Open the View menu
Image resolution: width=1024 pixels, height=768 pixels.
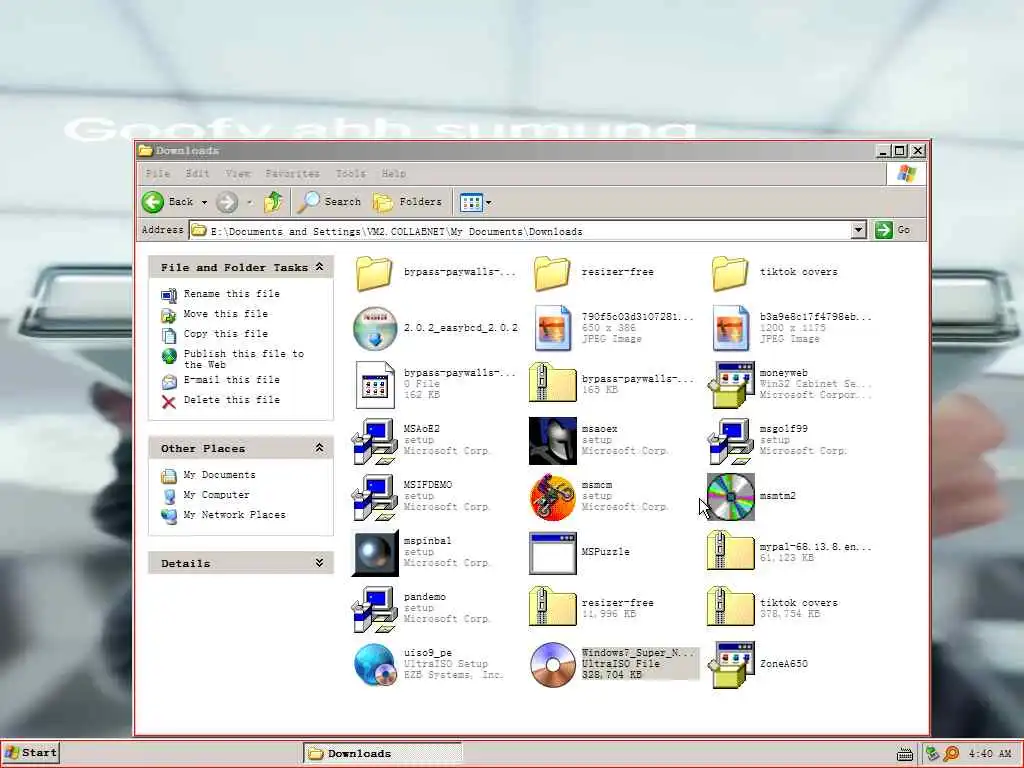[238, 174]
